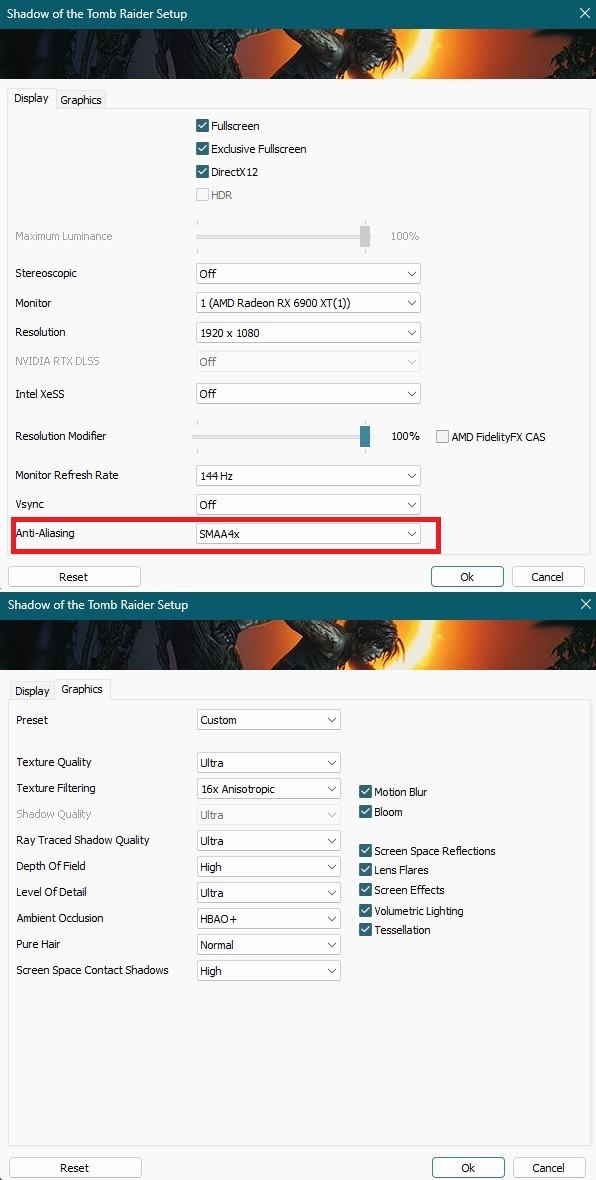Screen dimensions: 596x1180
Task: Expand the Depth Of Field dropdown
Action: coord(269,867)
